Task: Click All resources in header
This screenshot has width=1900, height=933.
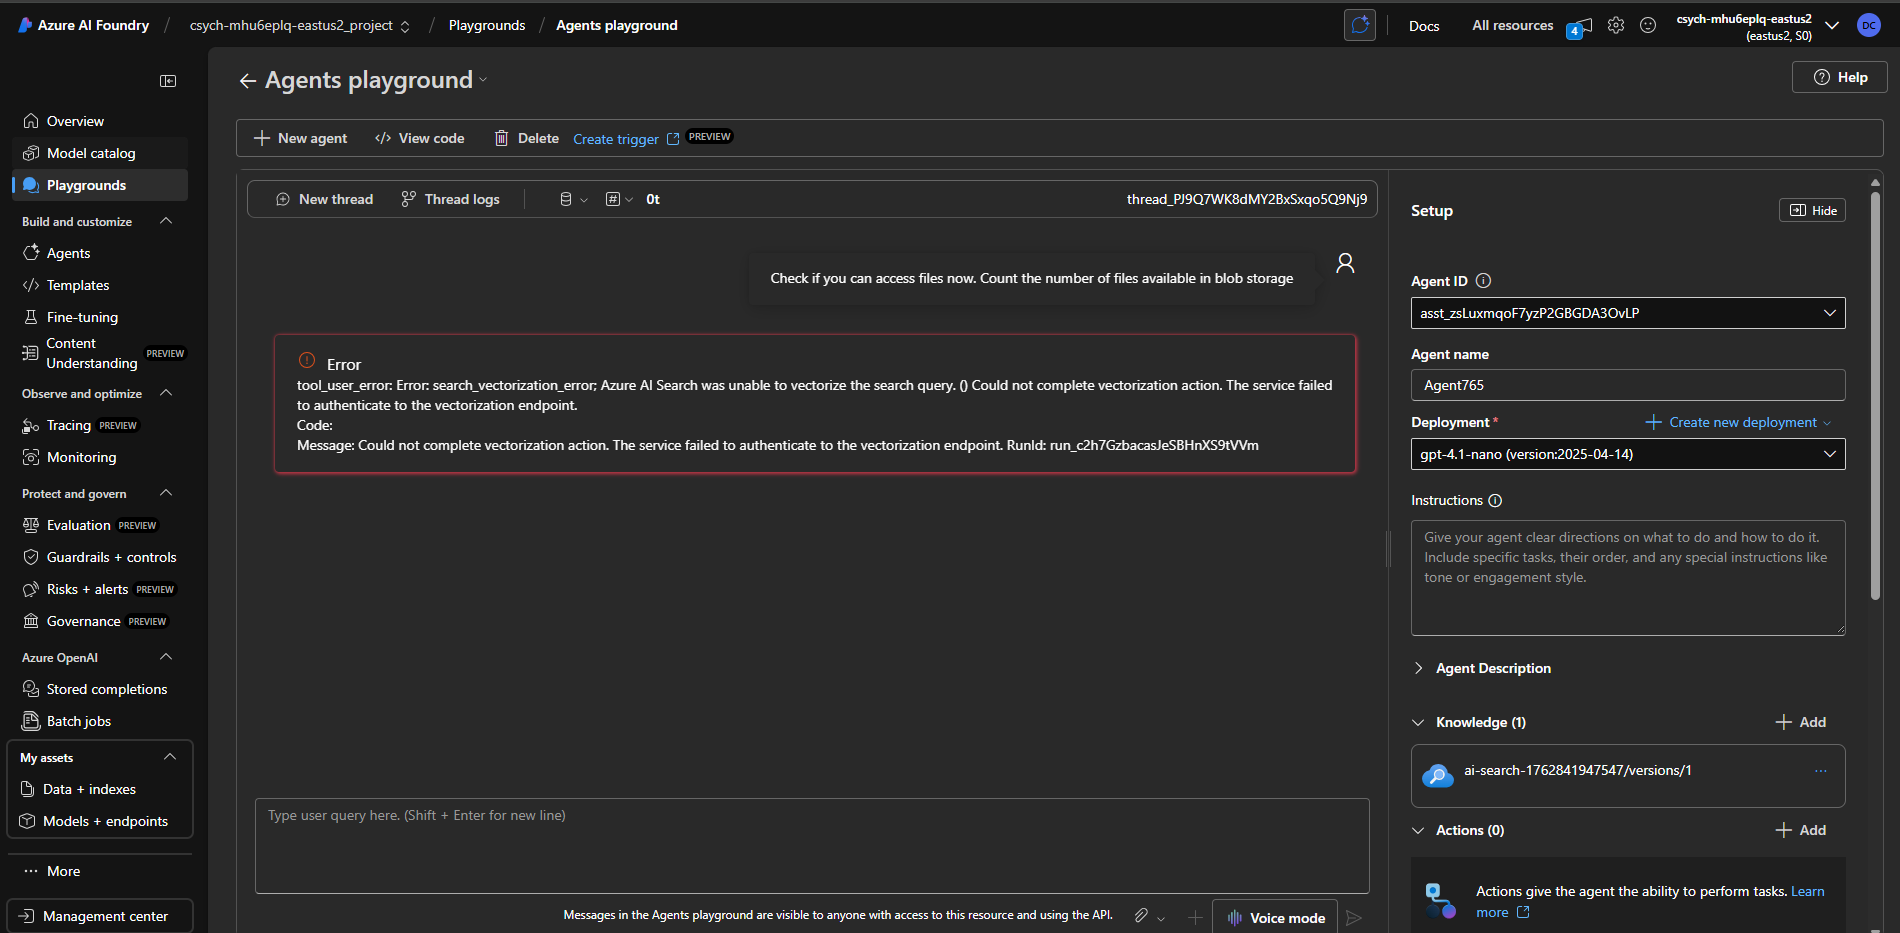Action: click(x=1512, y=26)
